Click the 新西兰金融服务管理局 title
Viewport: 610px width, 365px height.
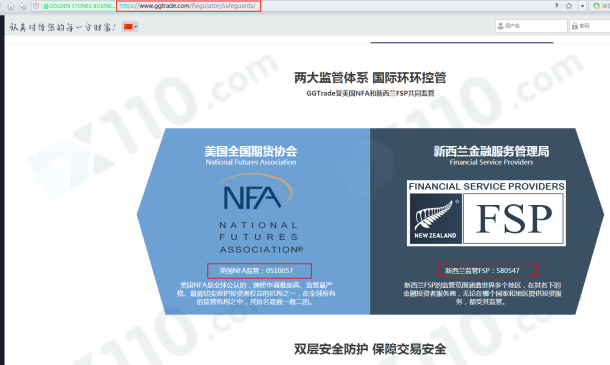(491, 151)
